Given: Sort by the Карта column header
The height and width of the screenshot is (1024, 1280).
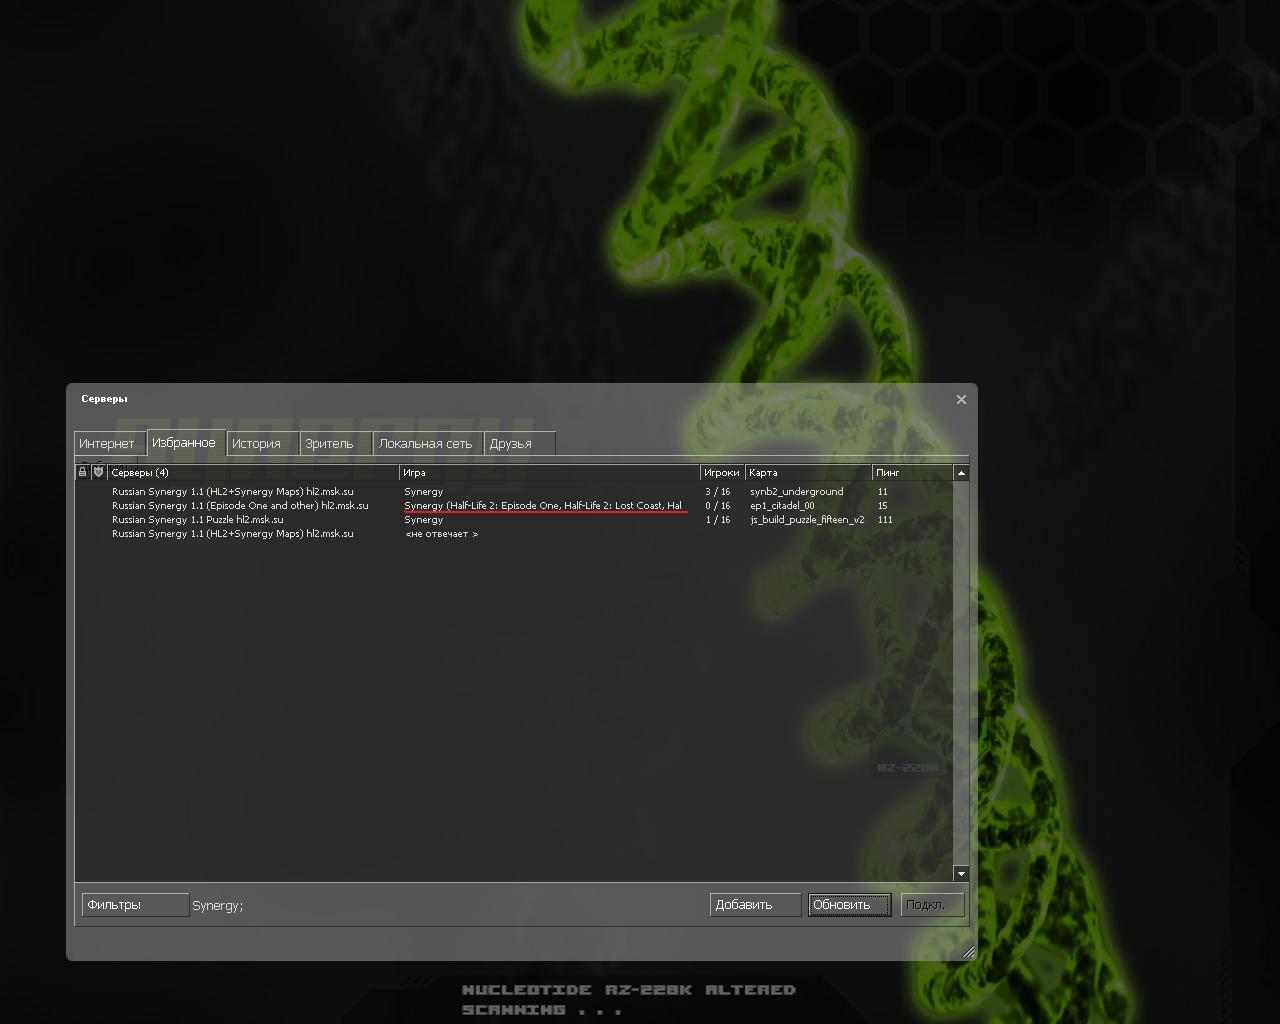Looking at the screenshot, I should coord(808,472).
